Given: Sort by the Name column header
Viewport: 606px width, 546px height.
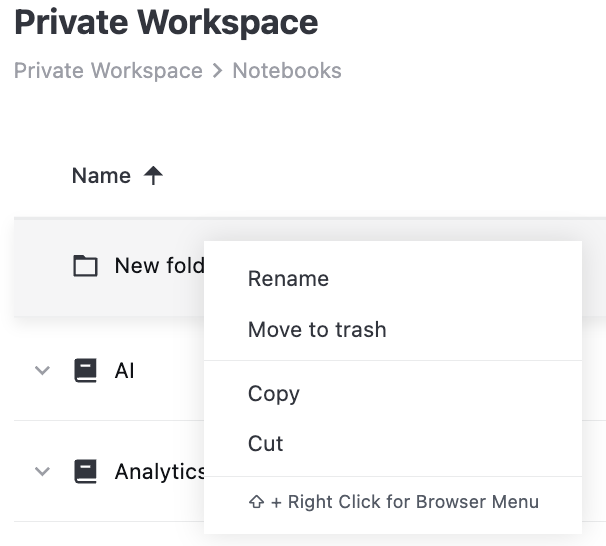Looking at the screenshot, I should pos(101,176).
